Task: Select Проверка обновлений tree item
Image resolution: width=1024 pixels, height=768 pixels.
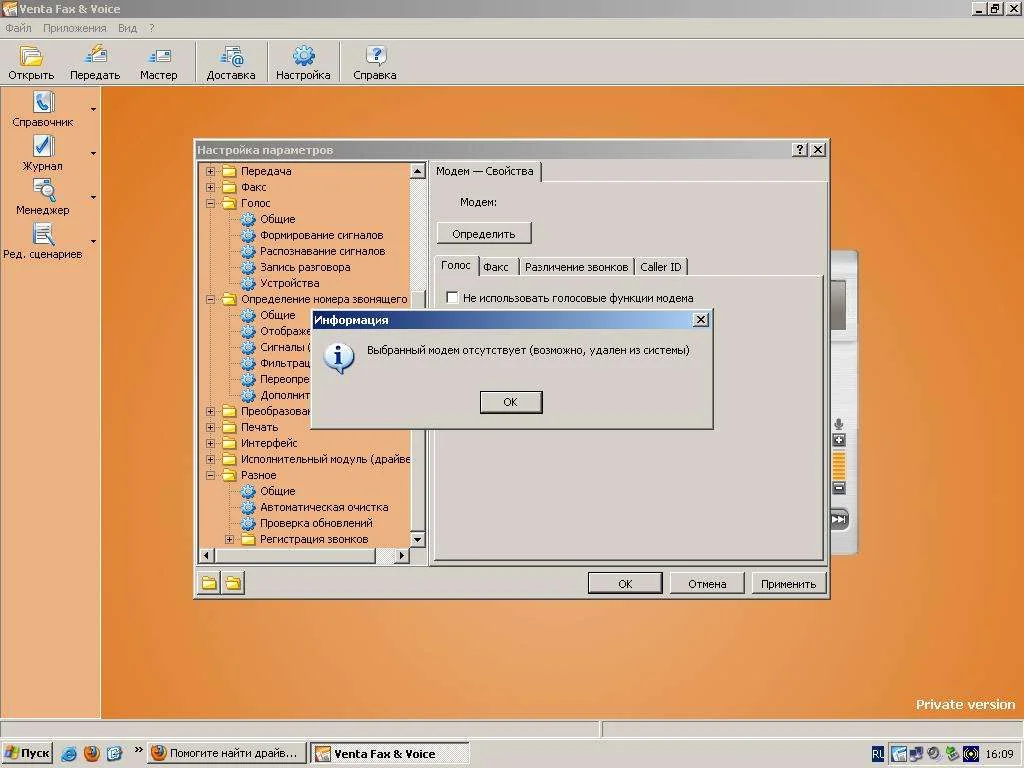Action: [316, 523]
